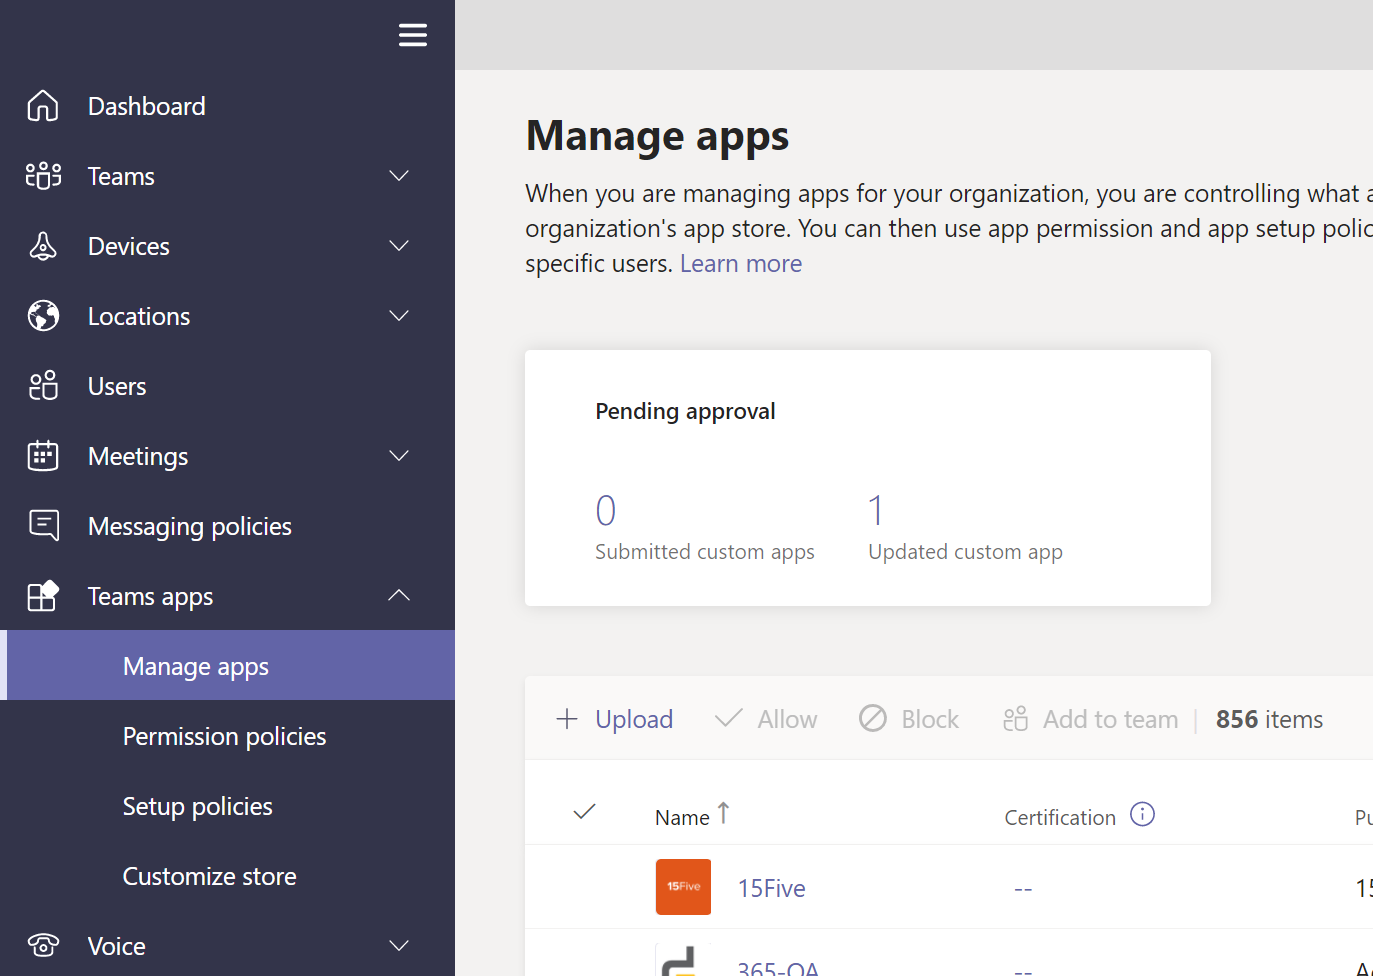Viewport: 1373px width, 976px height.
Task: Click the Teams apps grid icon
Action: pyautogui.click(x=43, y=596)
